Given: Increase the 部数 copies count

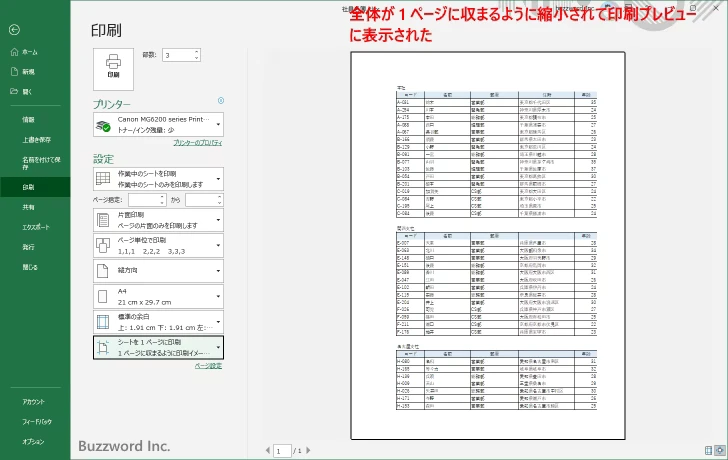Looking at the screenshot, I should (x=197, y=52).
